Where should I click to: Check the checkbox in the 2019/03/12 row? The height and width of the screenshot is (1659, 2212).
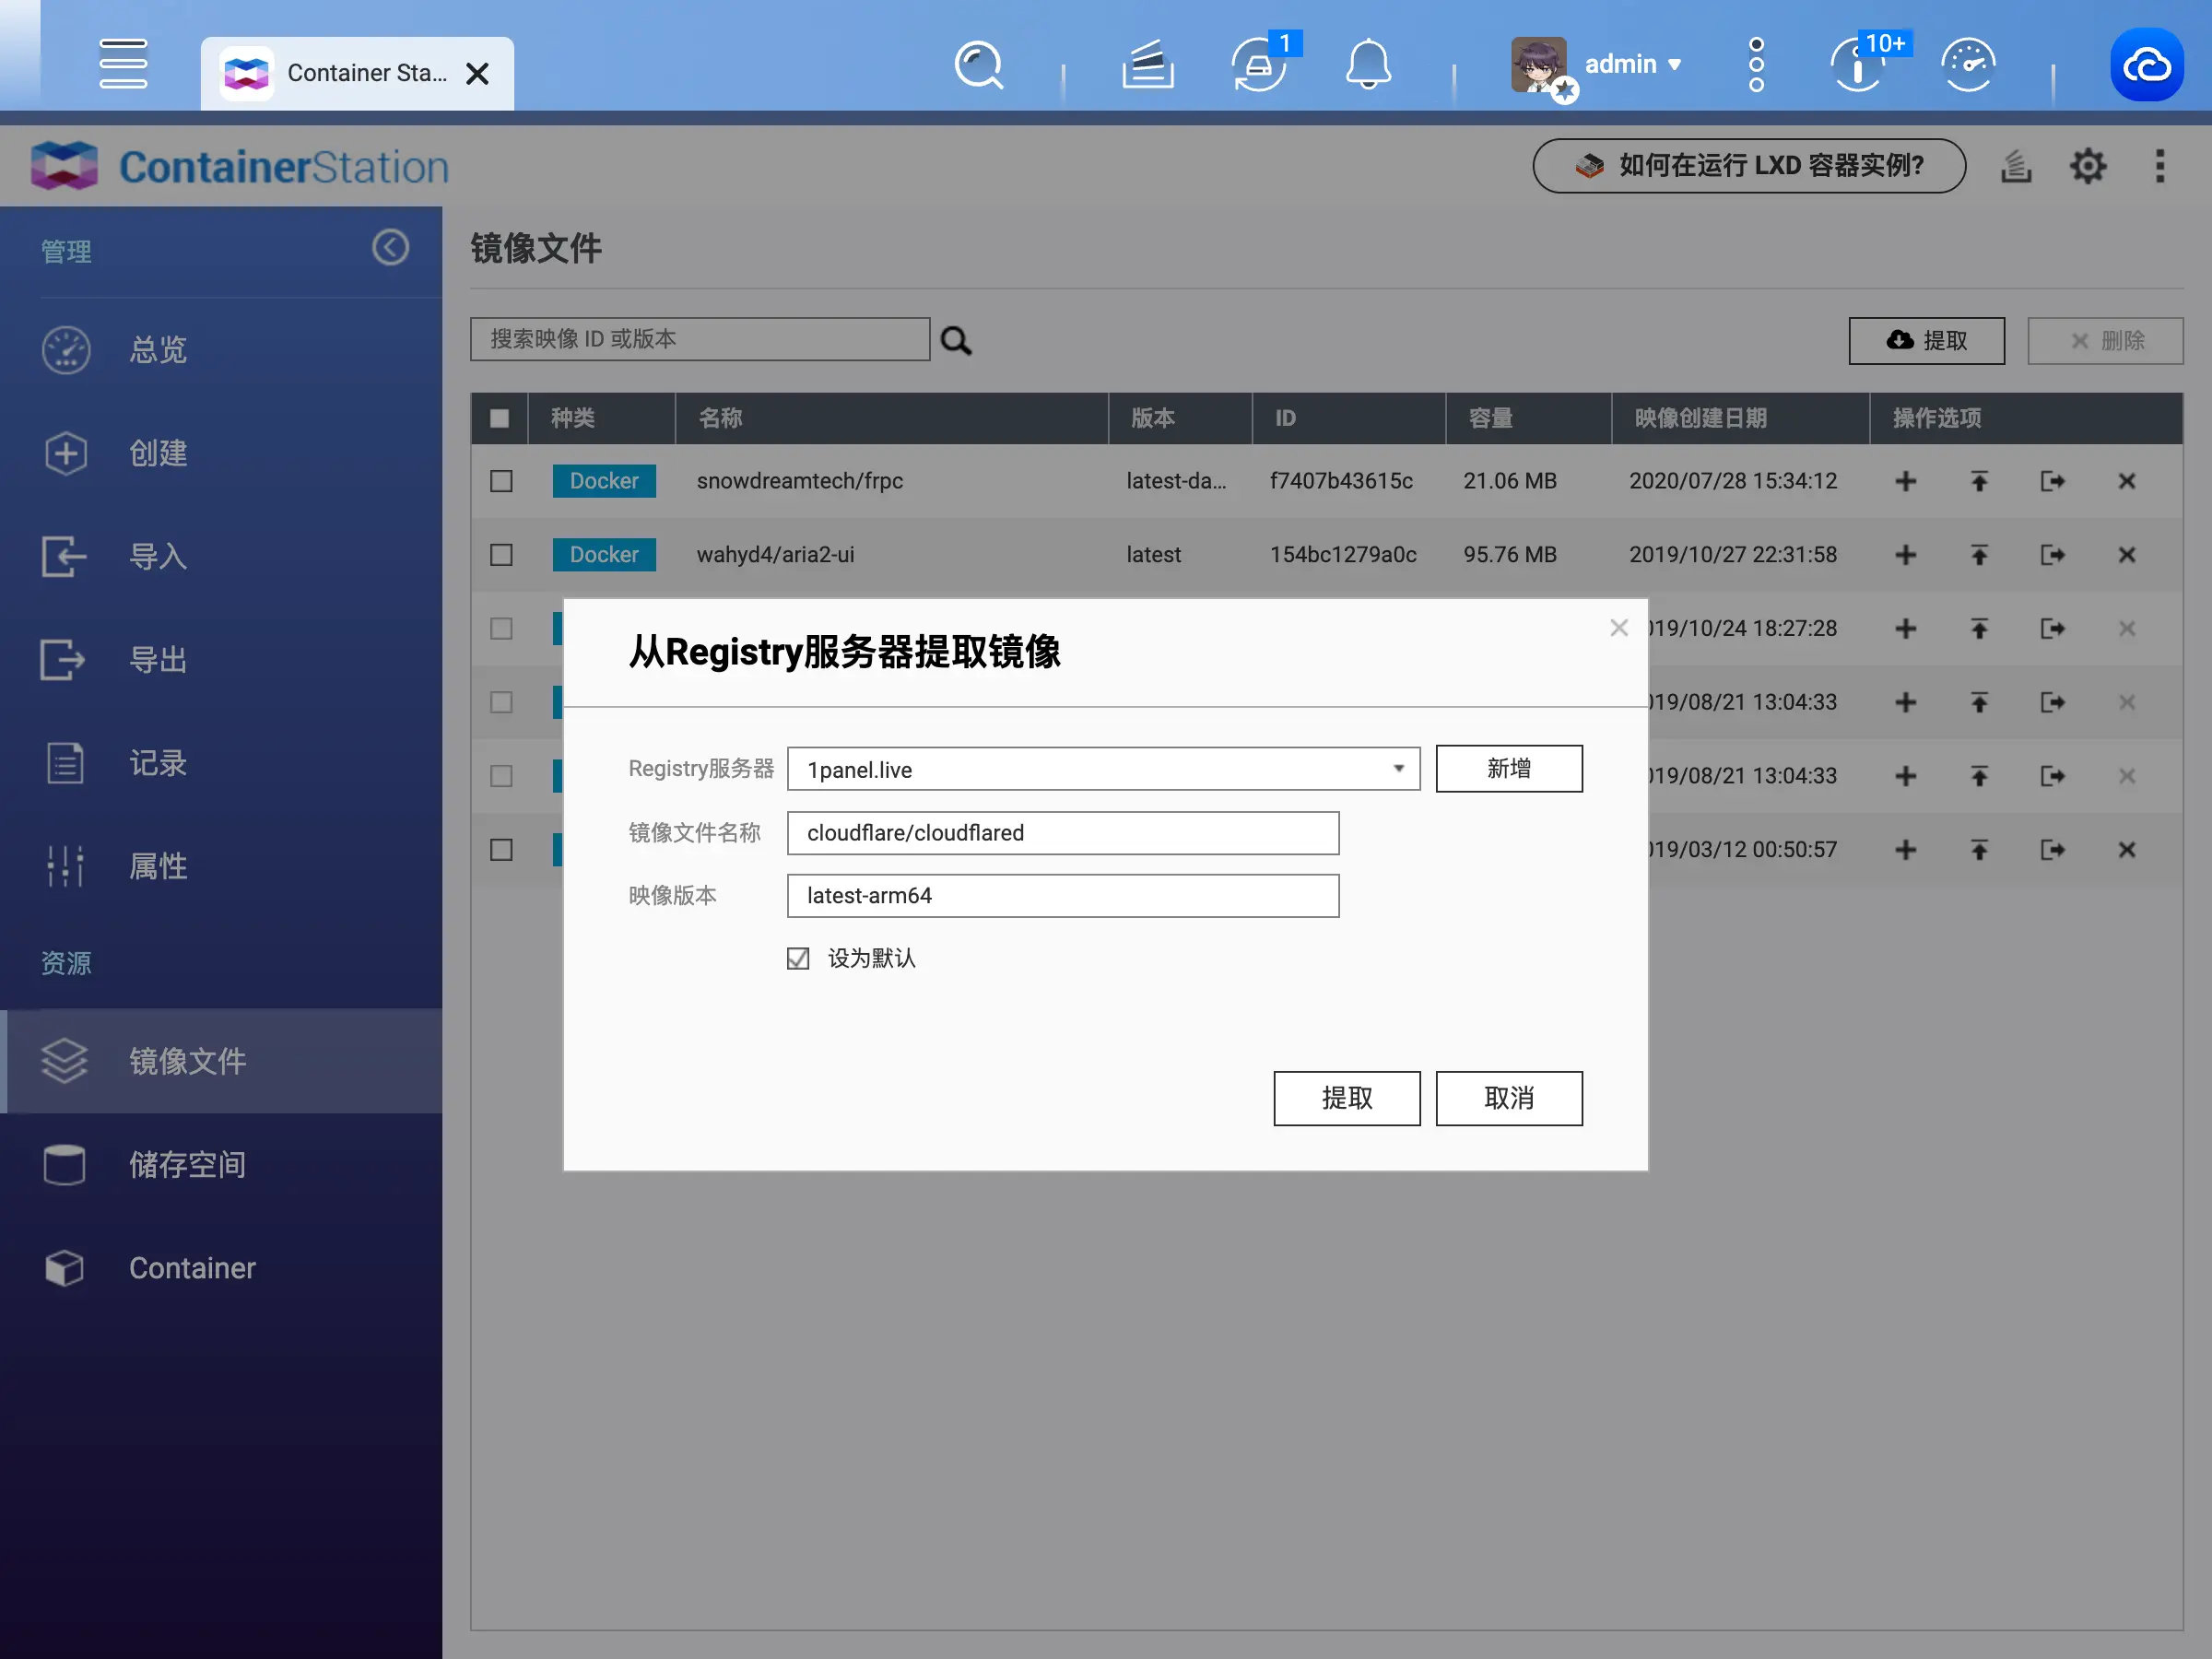pos(501,850)
